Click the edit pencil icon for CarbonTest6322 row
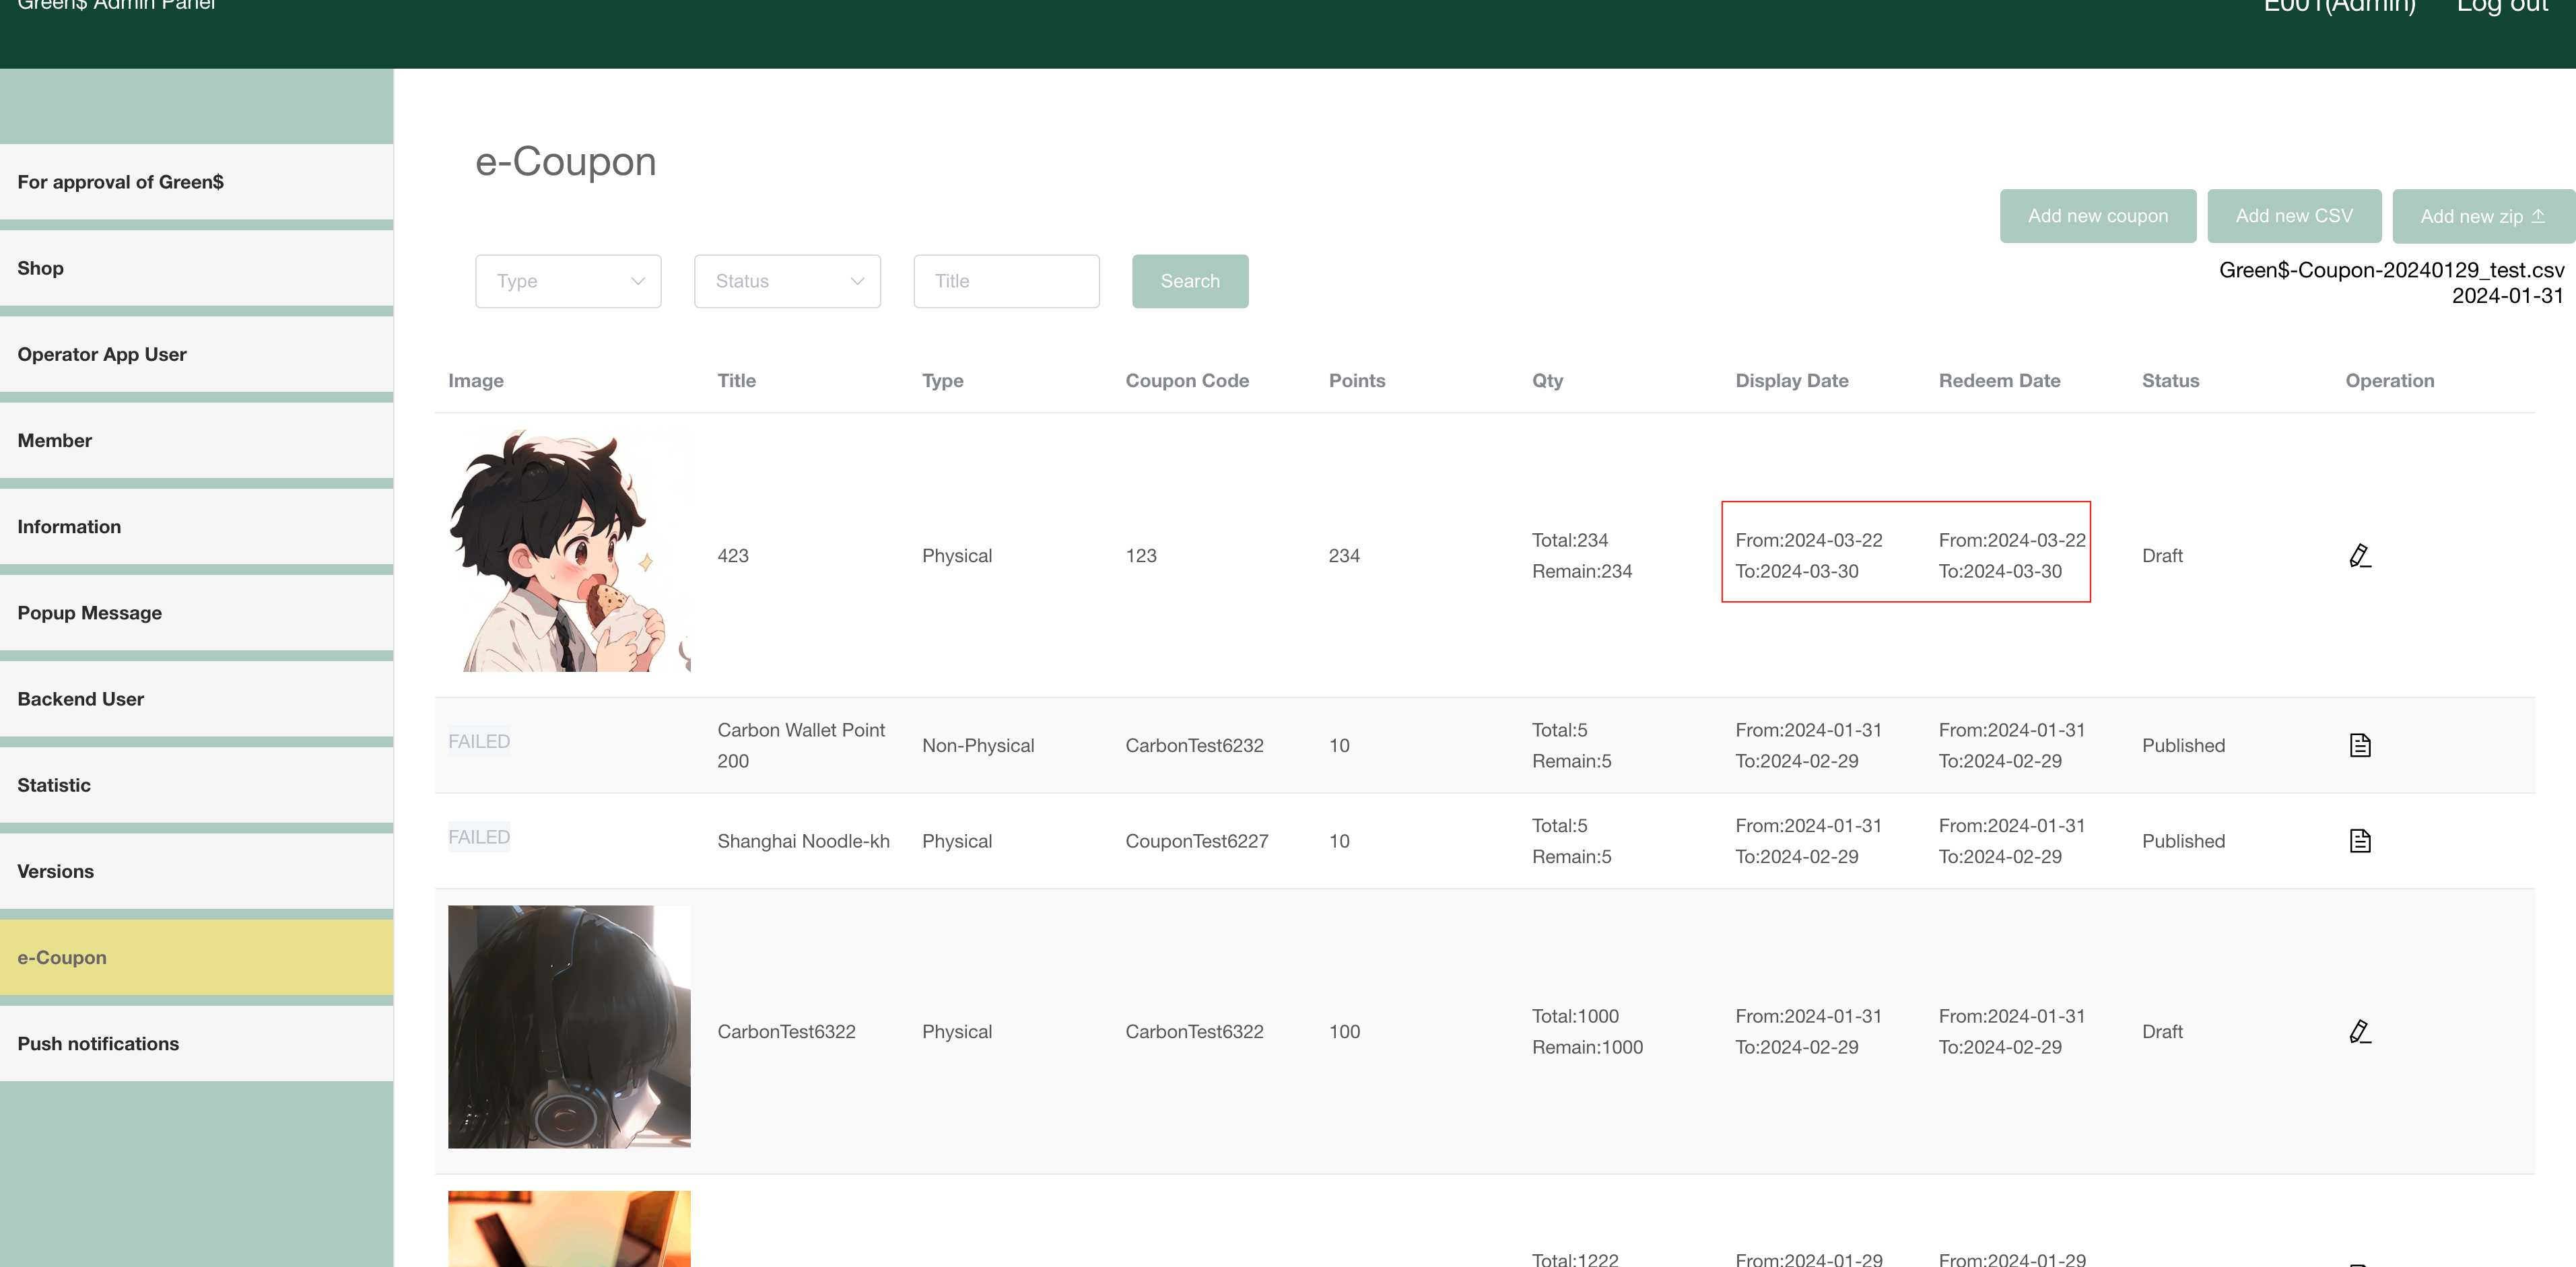2576x1267 pixels. coord(2359,1031)
